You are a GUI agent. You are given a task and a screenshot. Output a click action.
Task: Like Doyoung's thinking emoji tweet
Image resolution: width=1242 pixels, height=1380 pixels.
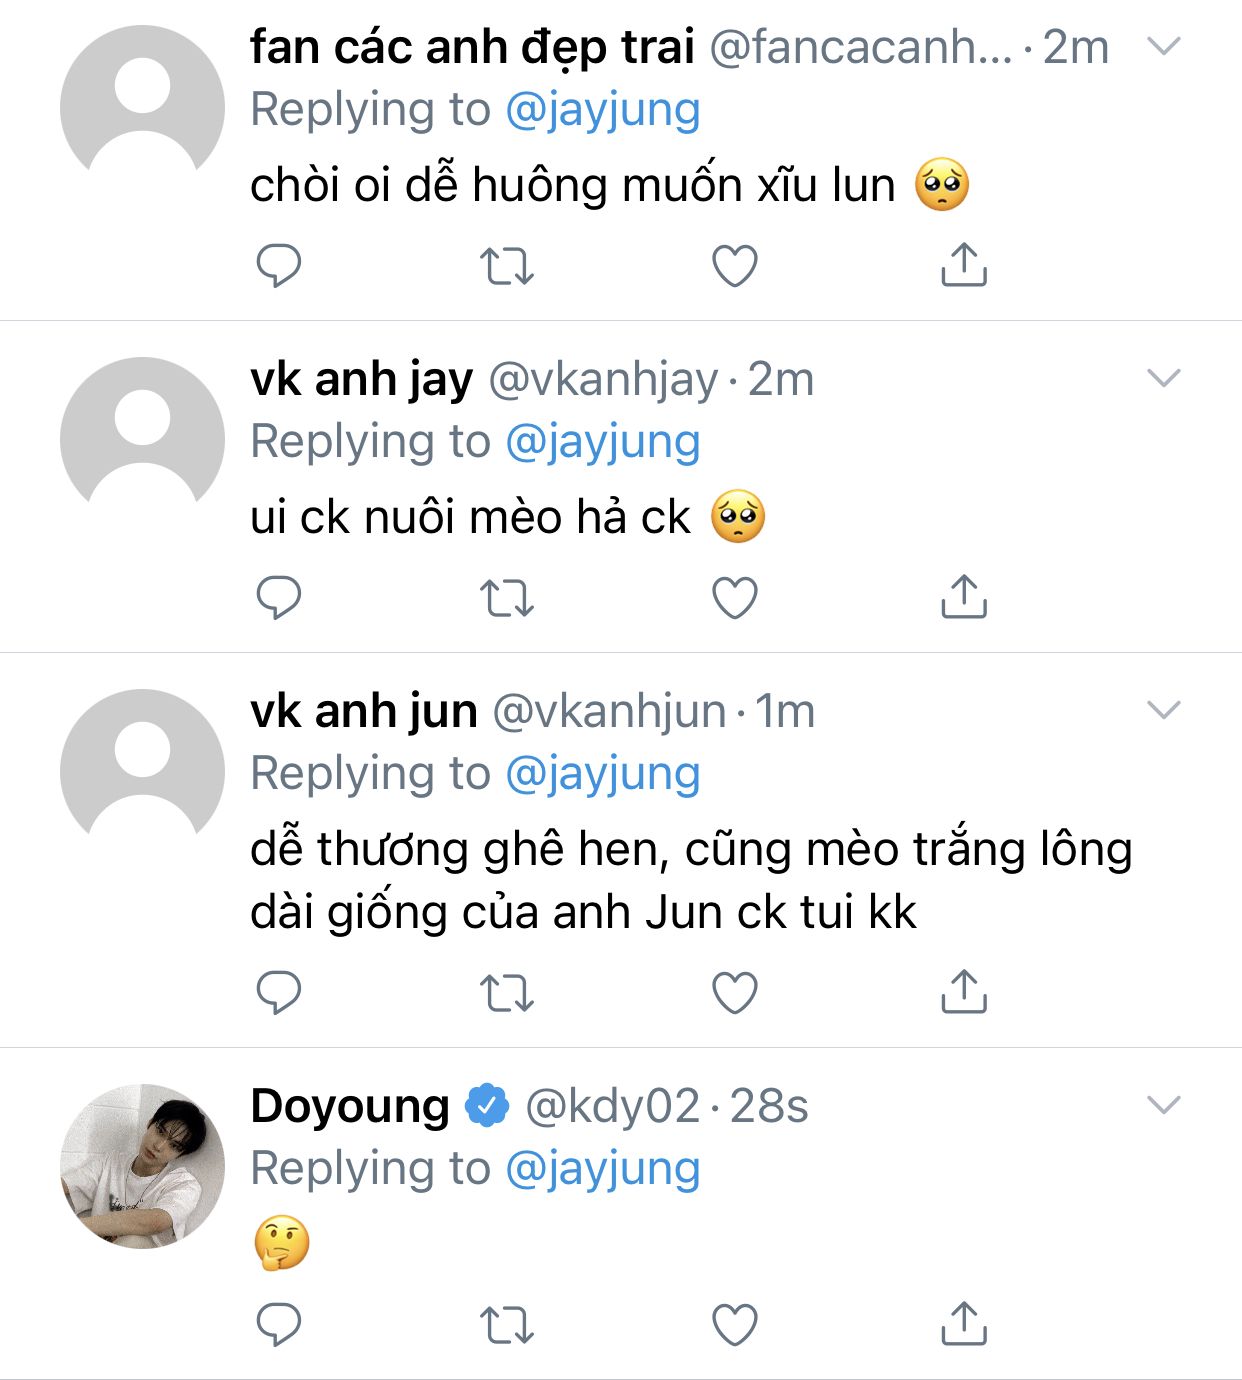[x=735, y=1325]
